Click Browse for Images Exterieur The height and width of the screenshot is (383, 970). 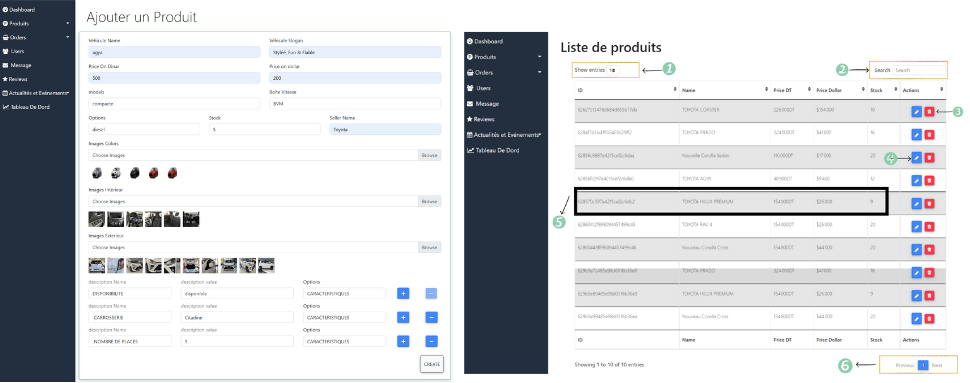tap(429, 247)
